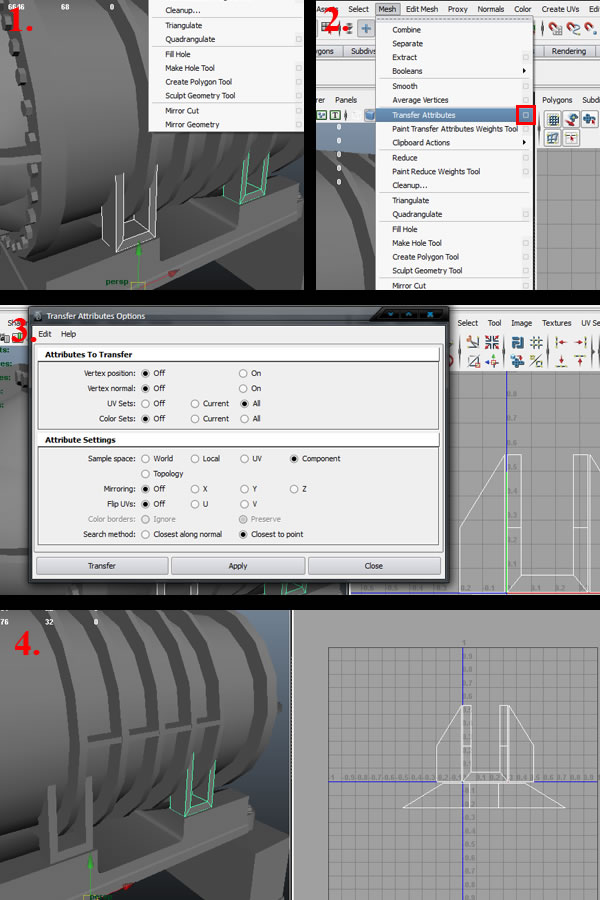The width and height of the screenshot is (600, 900).
Task: Set UV Sets to Off
Action: [146, 404]
